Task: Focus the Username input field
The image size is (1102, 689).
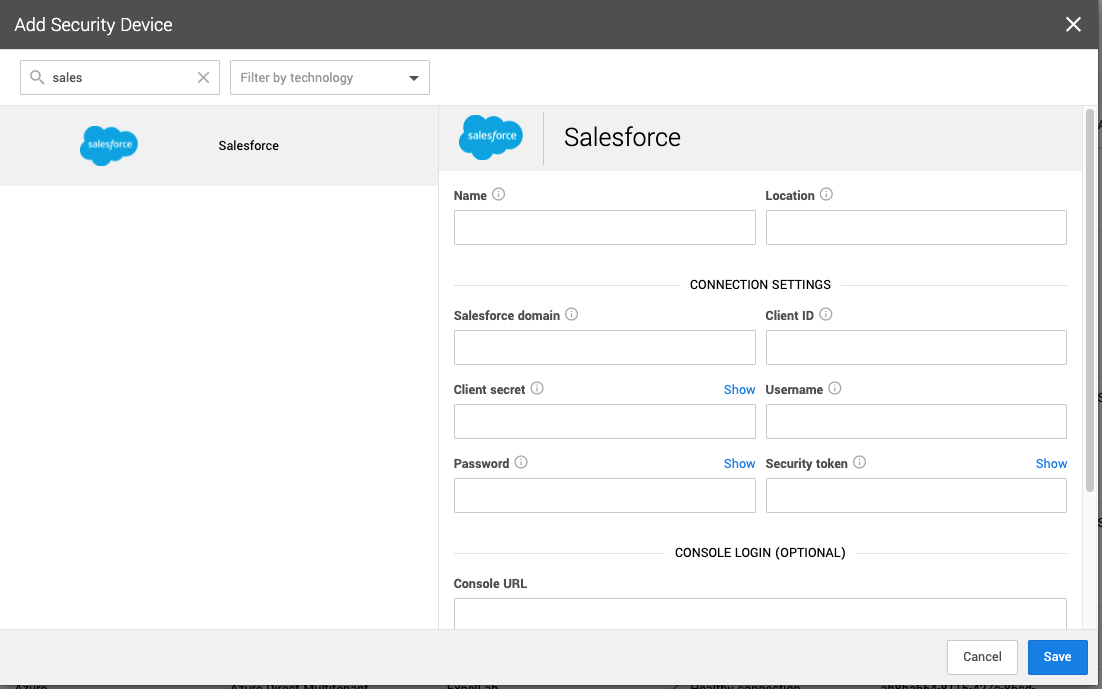Action: point(916,421)
